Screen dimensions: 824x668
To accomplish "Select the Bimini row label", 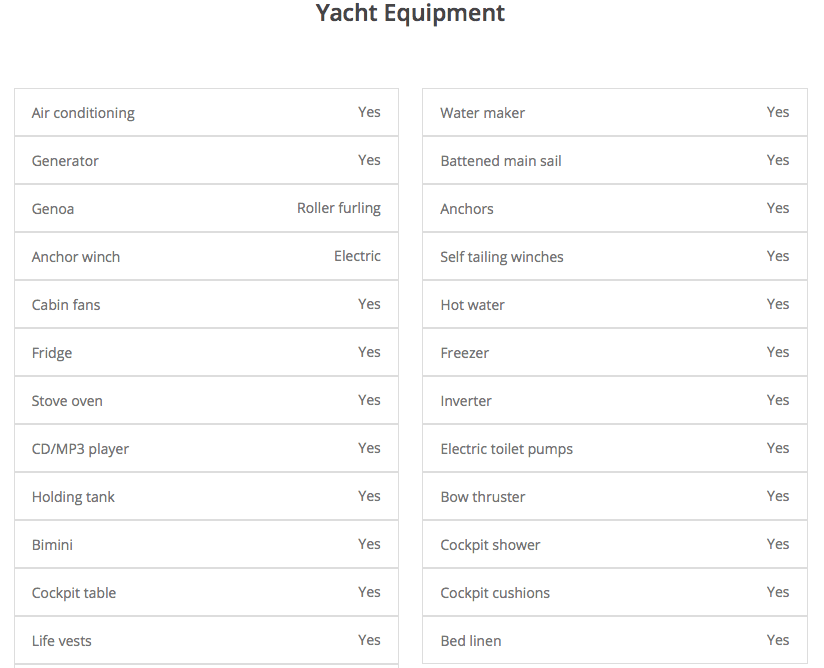I will click(52, 545).
